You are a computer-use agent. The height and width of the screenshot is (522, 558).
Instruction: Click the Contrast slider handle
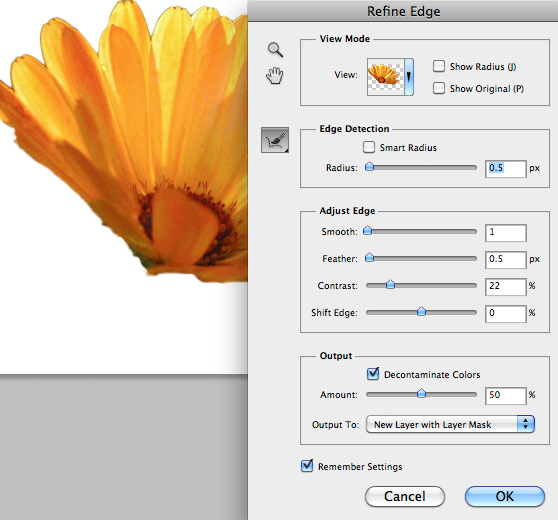(x=390, y=284)
